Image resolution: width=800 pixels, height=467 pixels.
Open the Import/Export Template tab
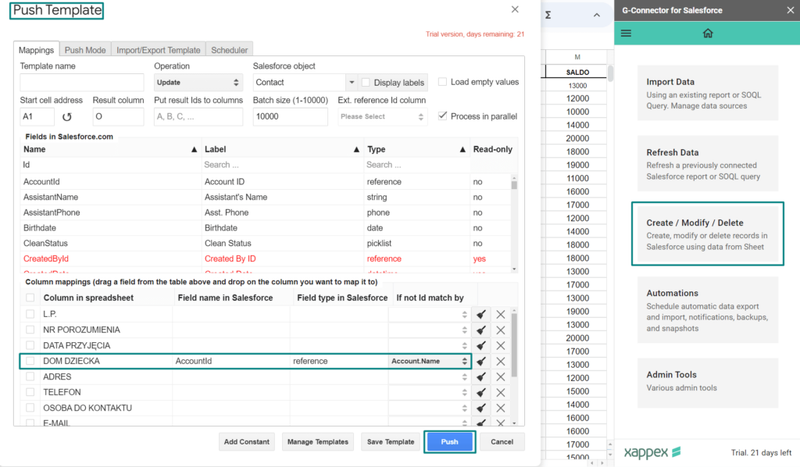pyautogui.click(x=158, y=50)
